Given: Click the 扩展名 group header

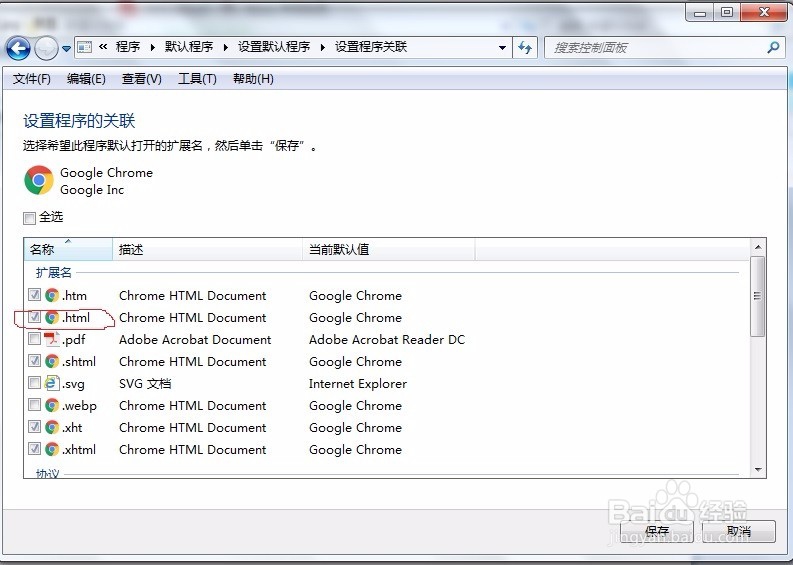Looking at the screenshot, I should [x=54, y=273].
